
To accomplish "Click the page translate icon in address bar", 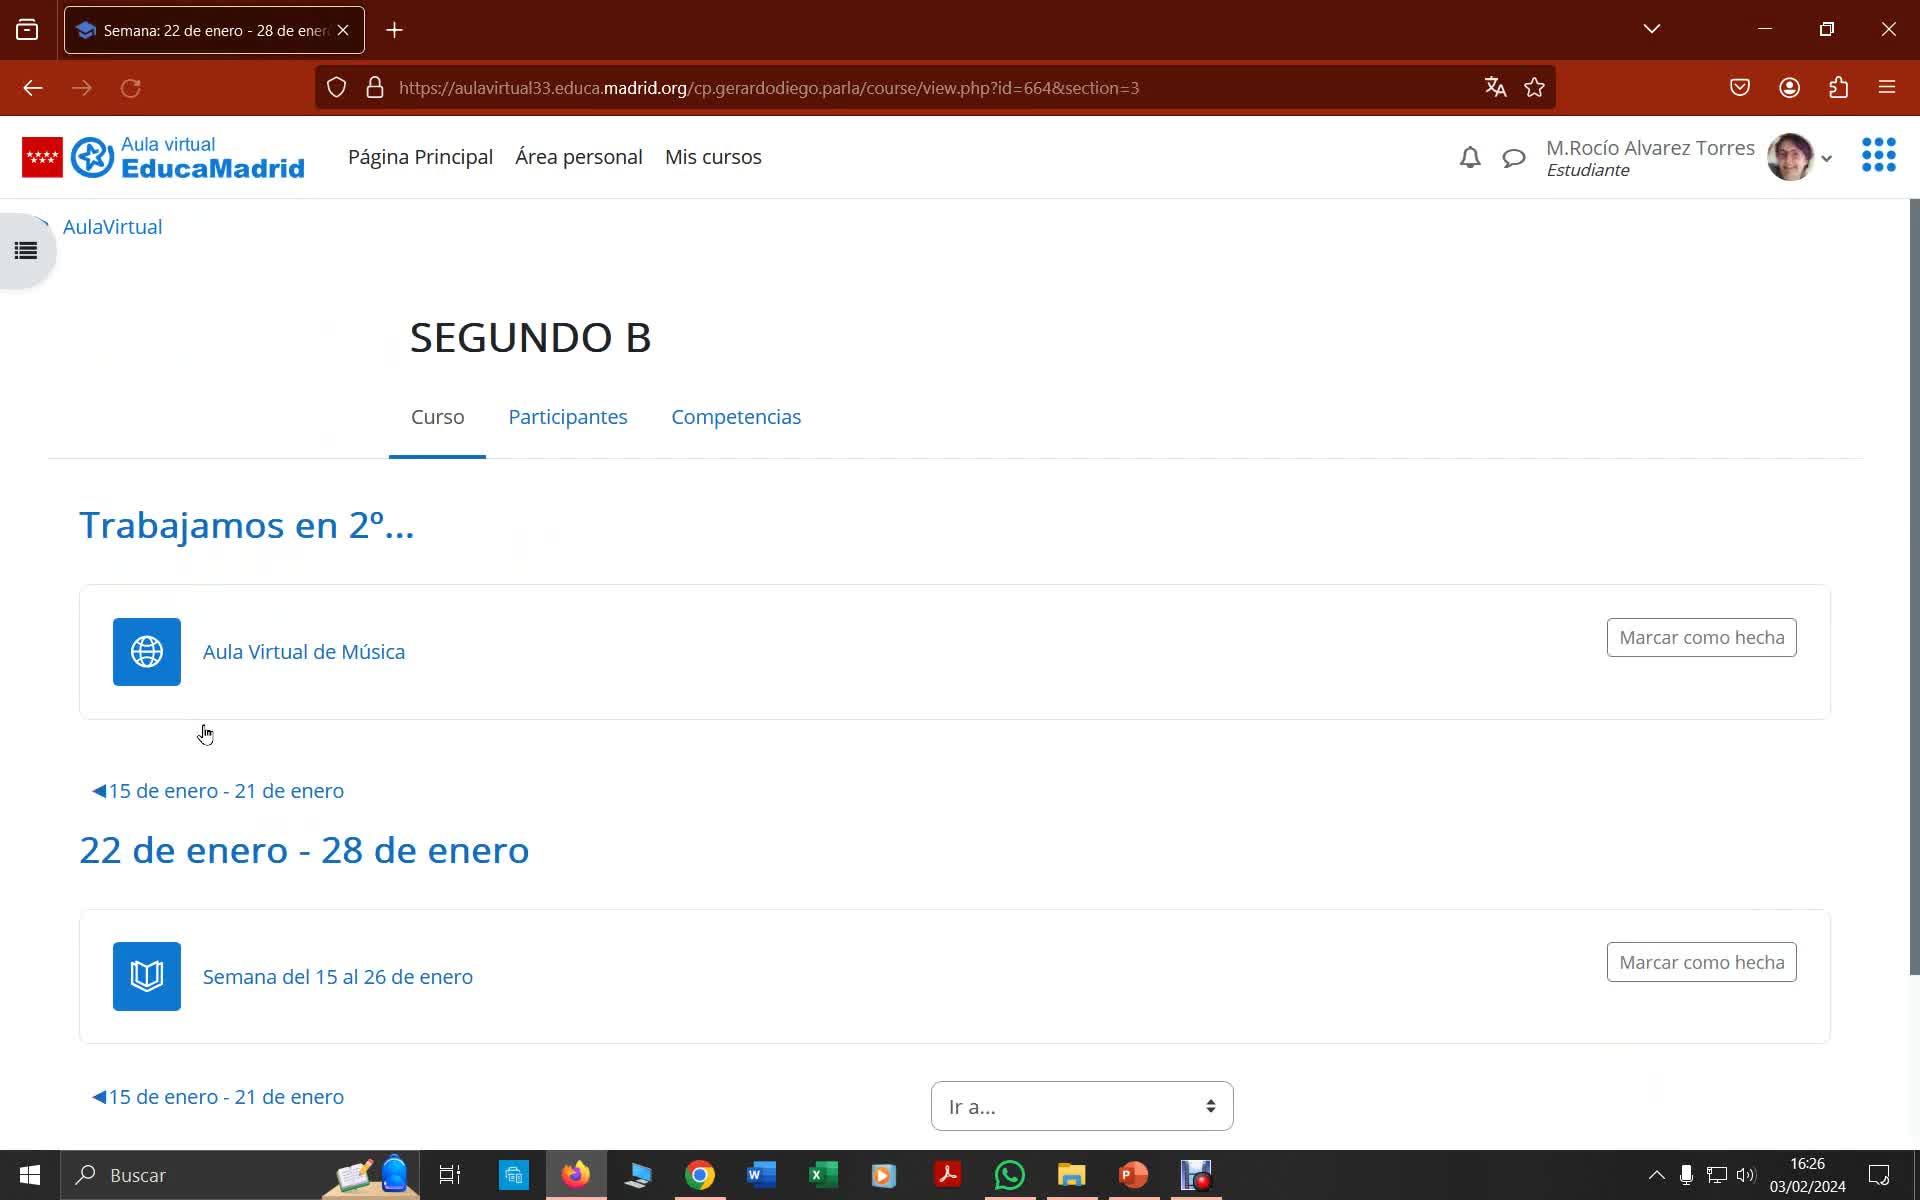I will tap(1495, 88).
